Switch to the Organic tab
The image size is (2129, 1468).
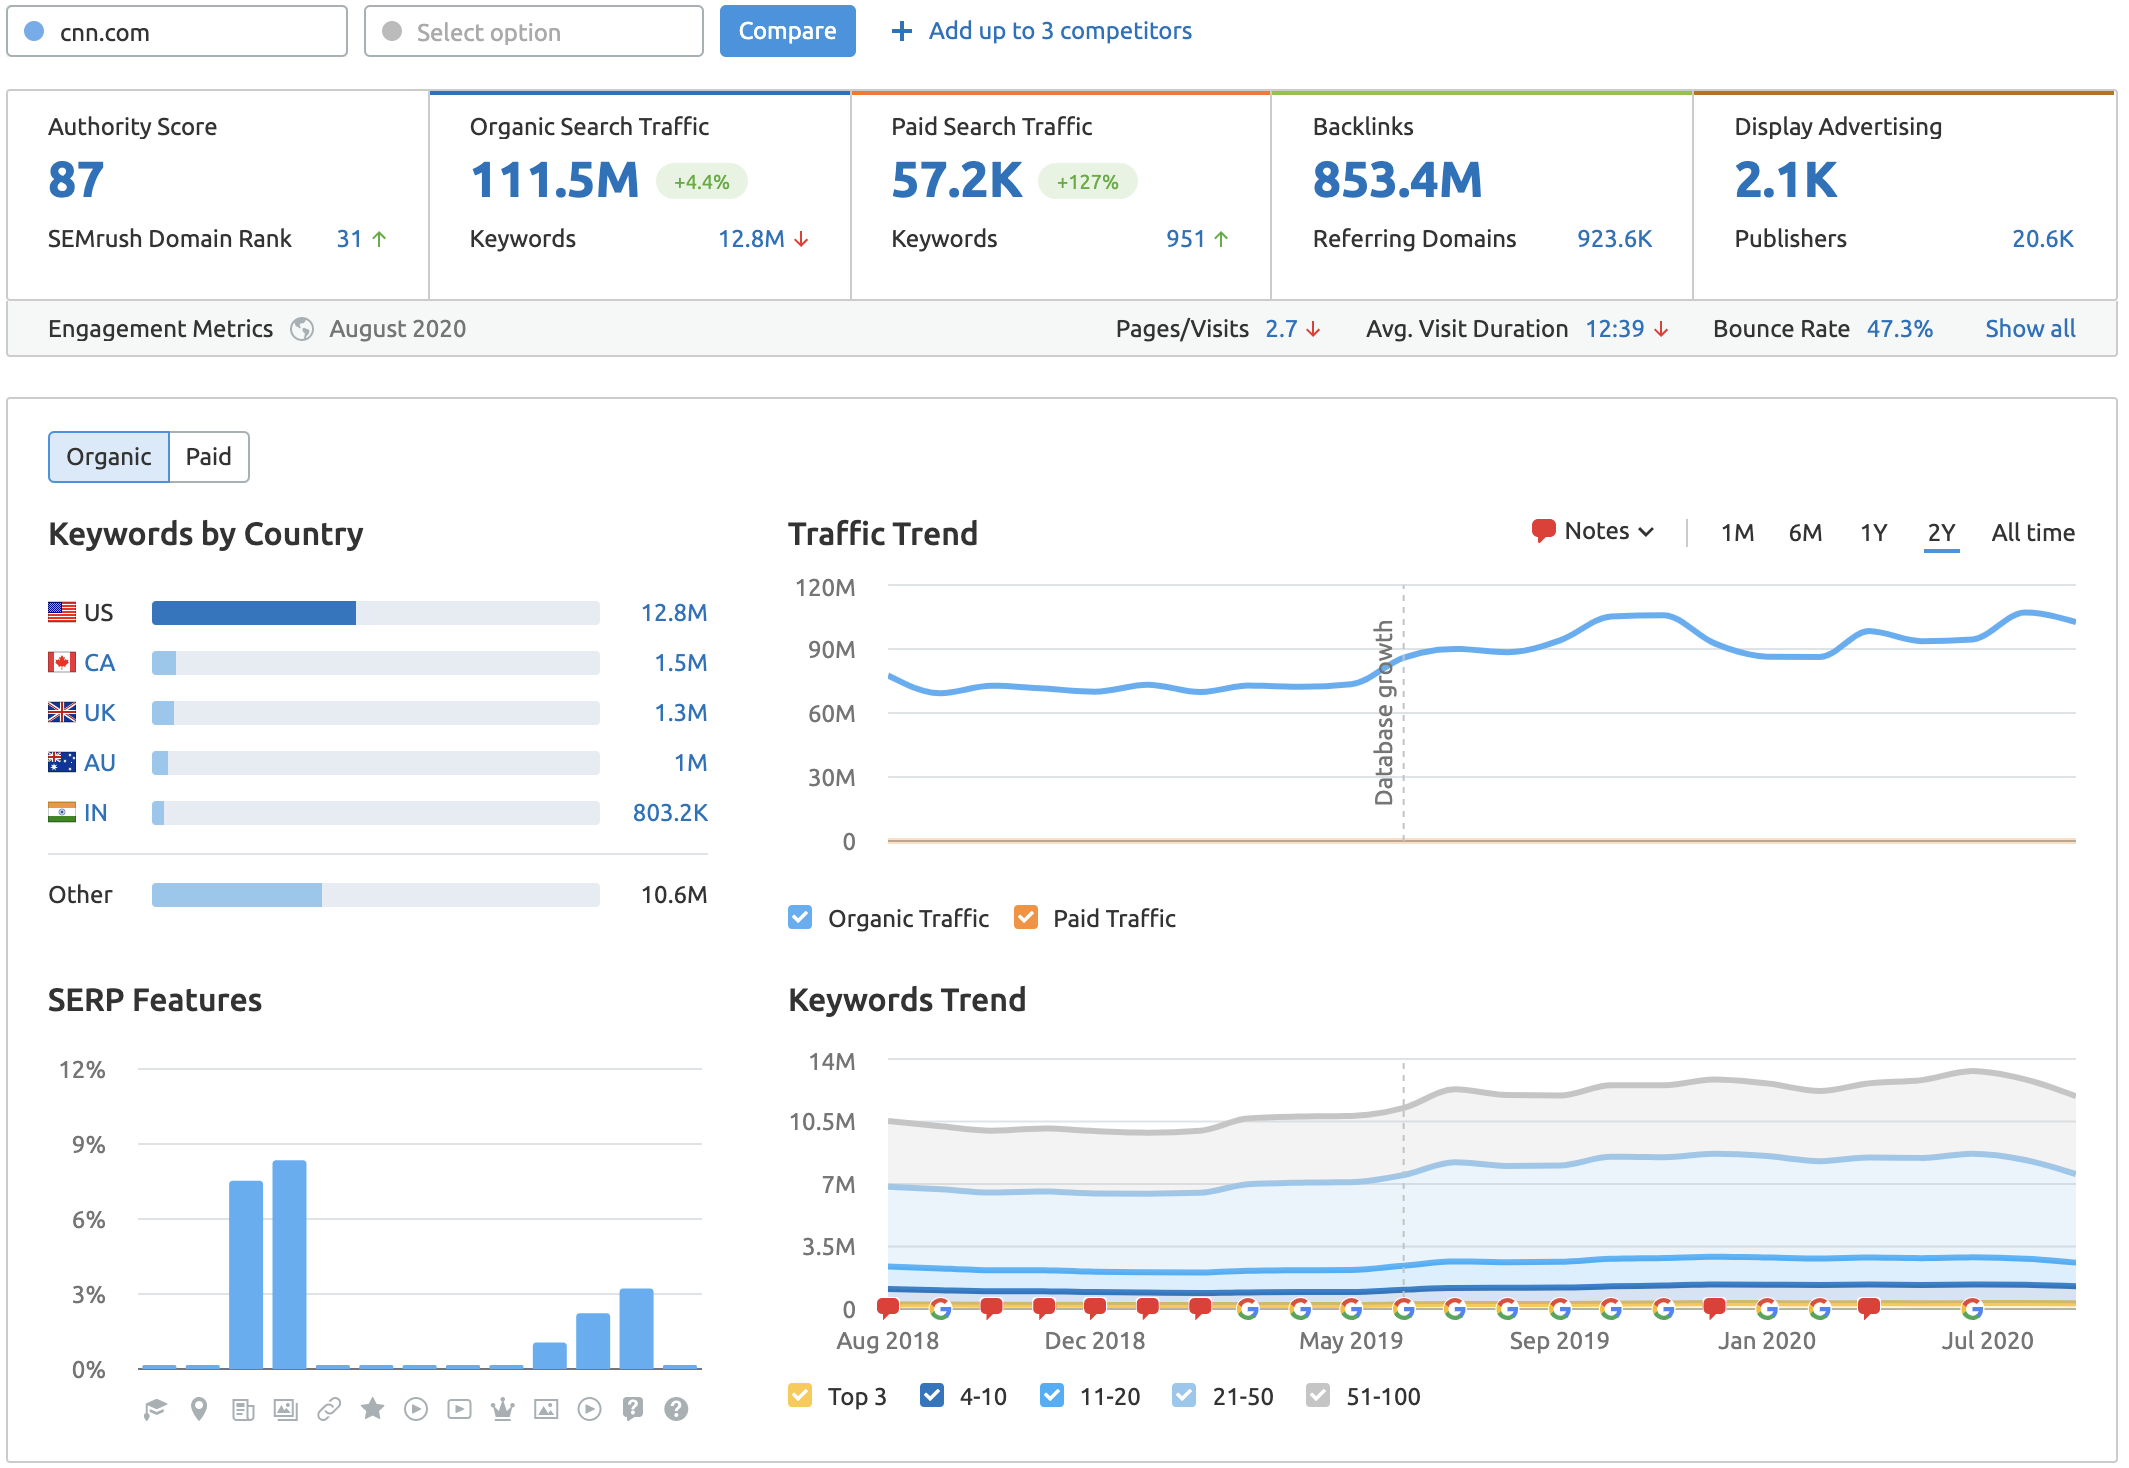109,457
